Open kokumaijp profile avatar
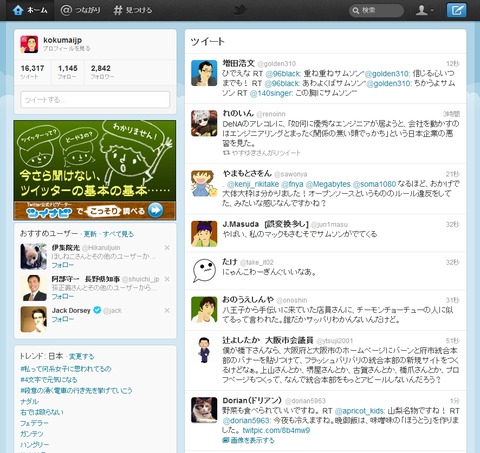This screenshot has height=453, width=480. pos(29,44)
